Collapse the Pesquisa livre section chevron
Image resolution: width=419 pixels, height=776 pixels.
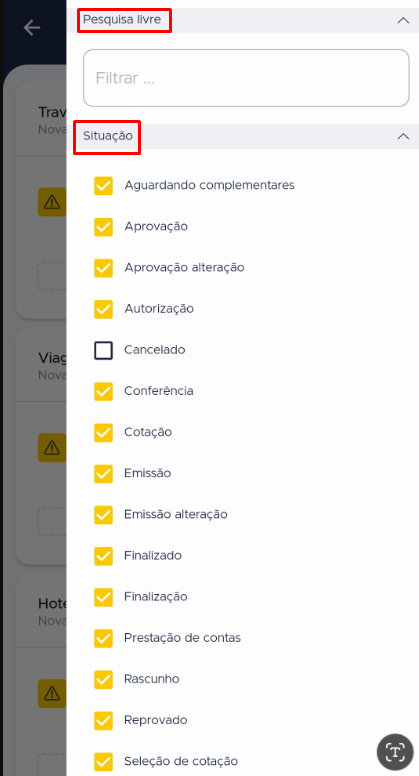pos(403,21)
